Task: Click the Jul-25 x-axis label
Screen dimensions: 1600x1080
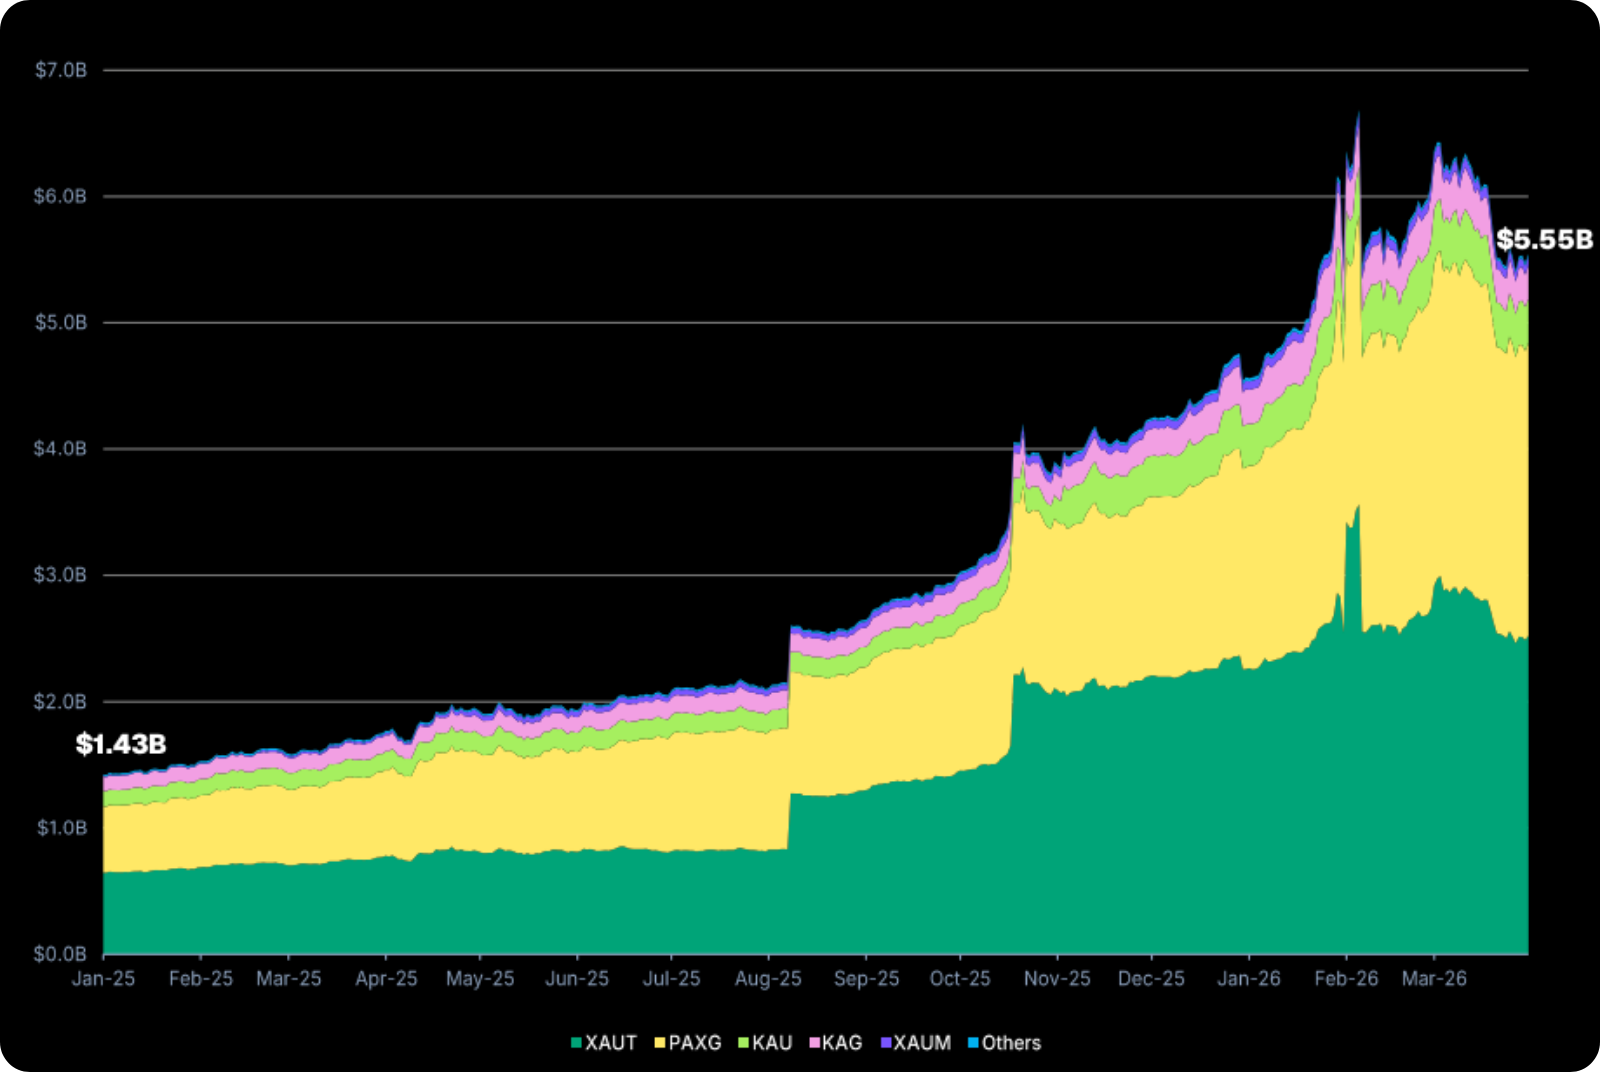Action: pyautogui.click(x=671, y=979)
